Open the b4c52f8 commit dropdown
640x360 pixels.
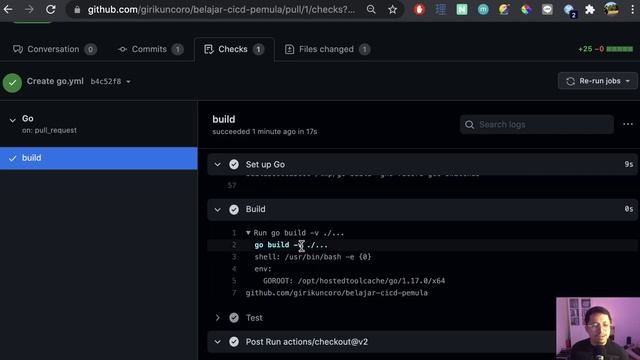(111, 82)
